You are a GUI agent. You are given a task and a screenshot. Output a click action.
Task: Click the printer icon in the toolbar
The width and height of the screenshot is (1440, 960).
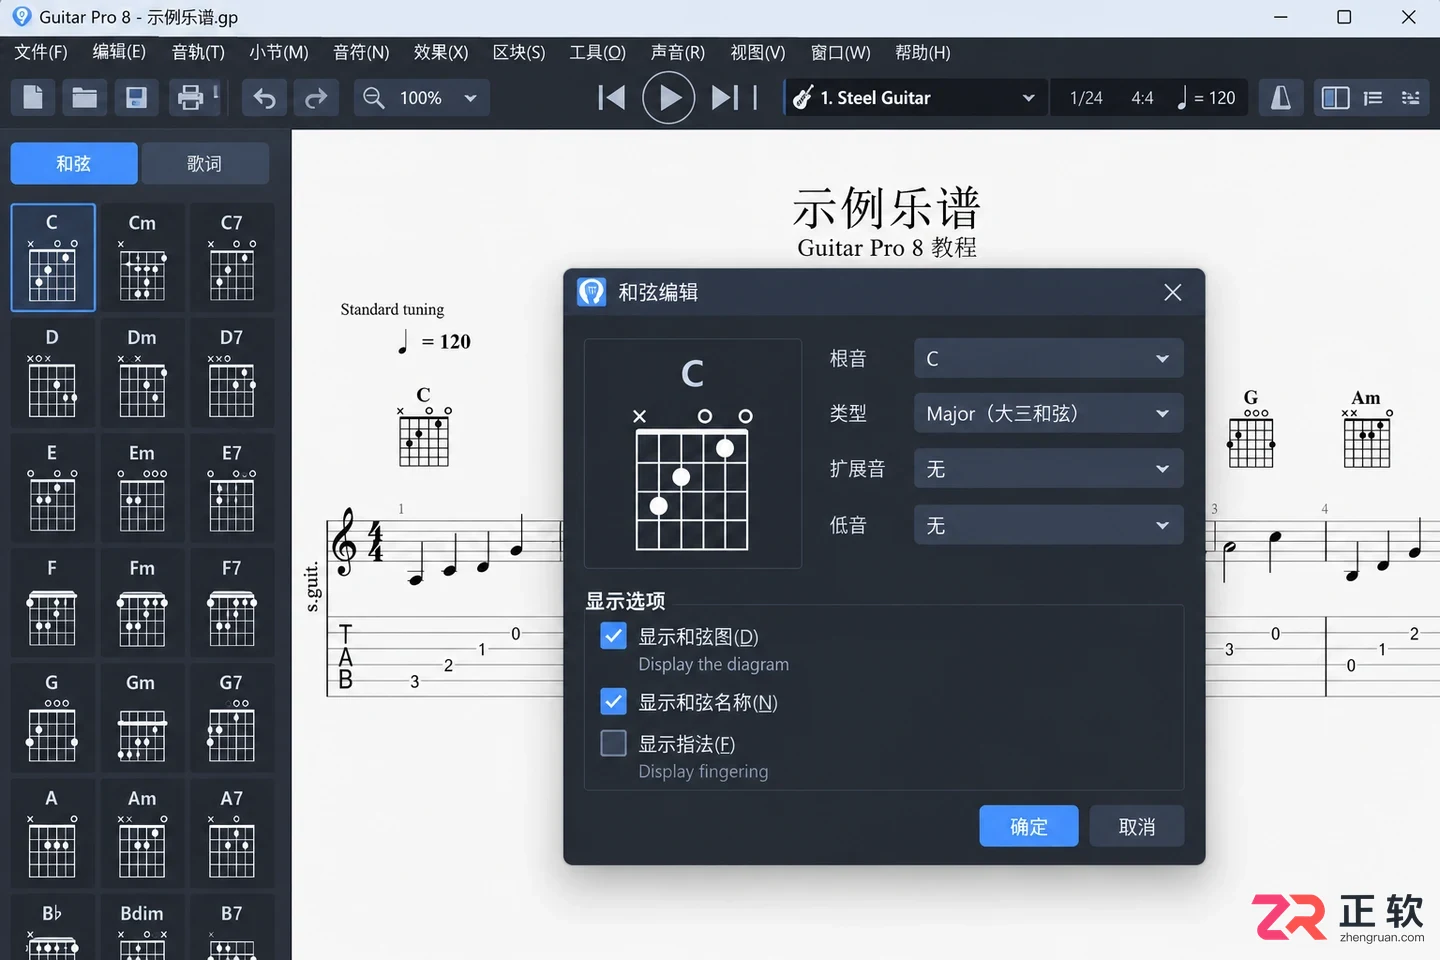[189, 97]
